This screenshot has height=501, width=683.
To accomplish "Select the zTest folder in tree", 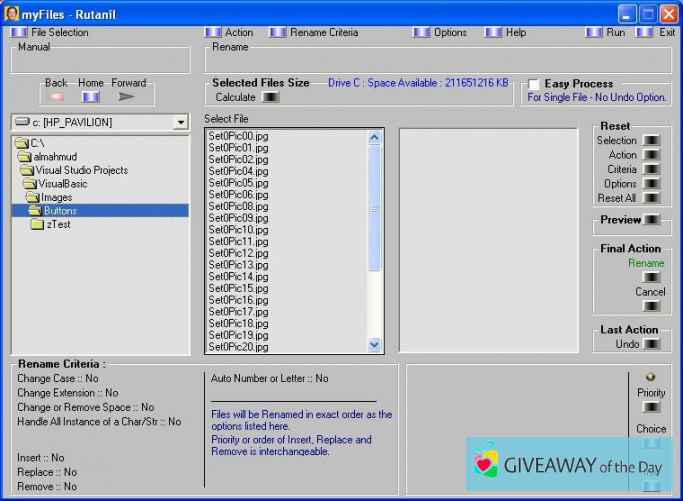I will (x=59, y=224).
